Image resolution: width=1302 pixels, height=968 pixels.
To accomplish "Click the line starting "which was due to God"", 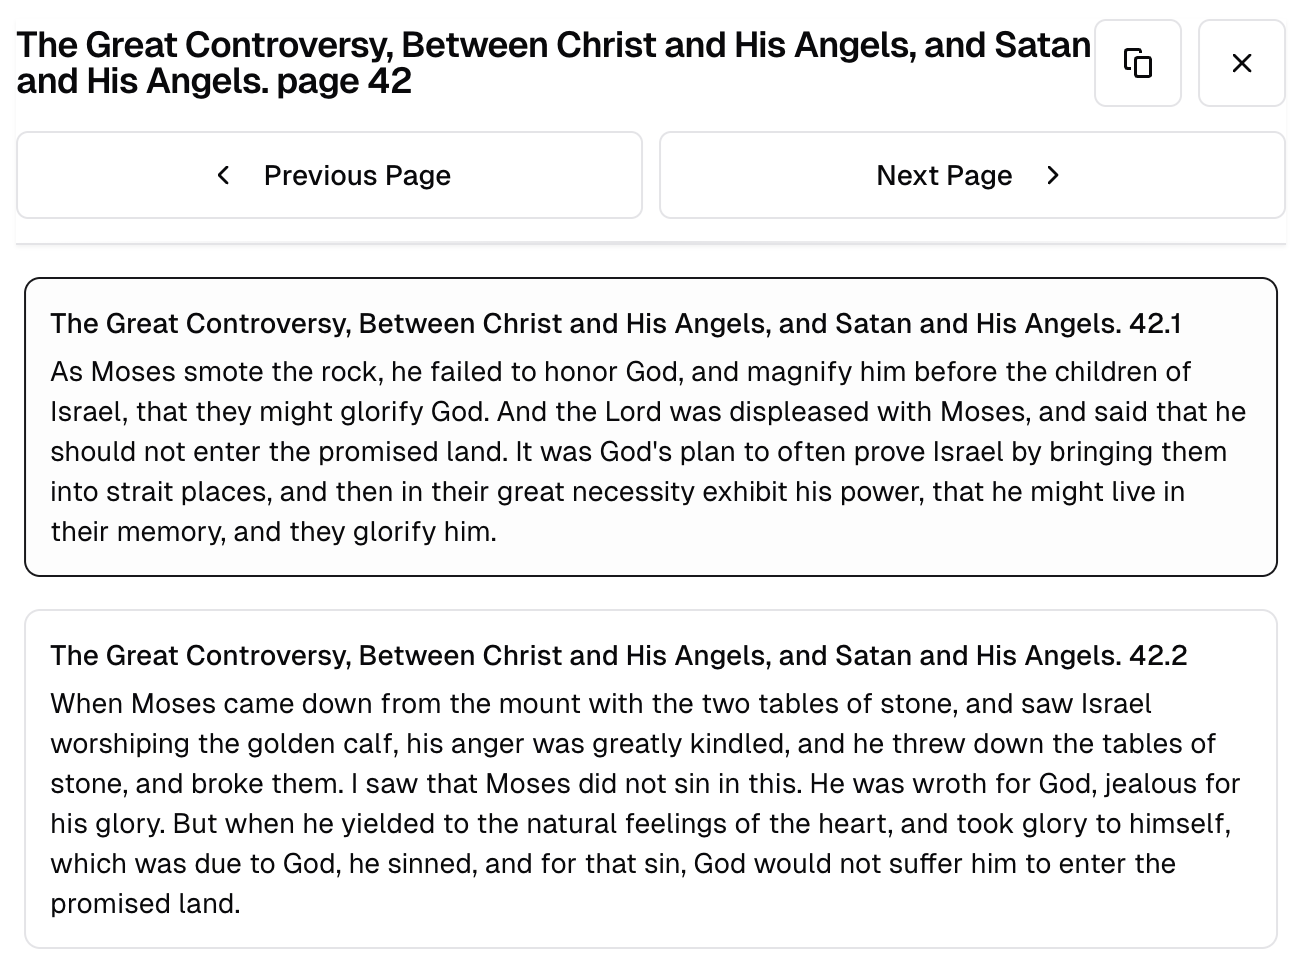I will 612,864.
